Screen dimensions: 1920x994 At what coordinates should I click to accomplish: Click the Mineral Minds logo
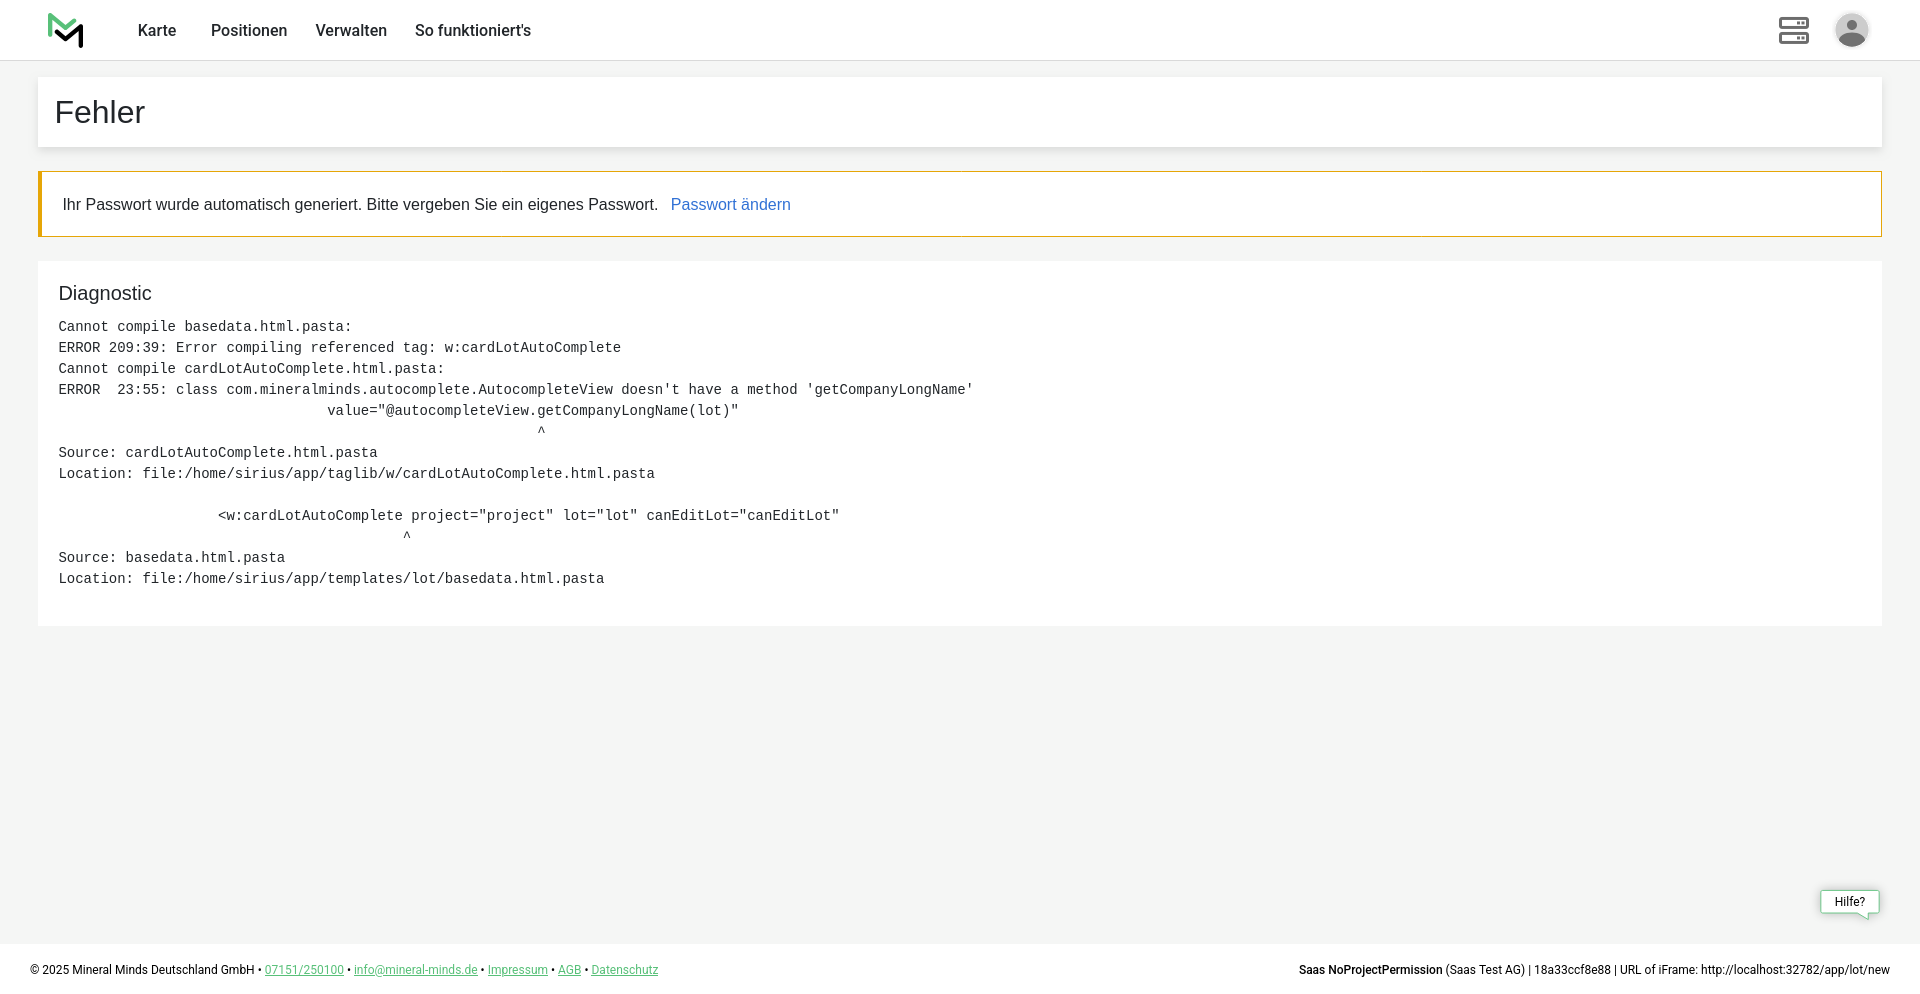(66, 31)
